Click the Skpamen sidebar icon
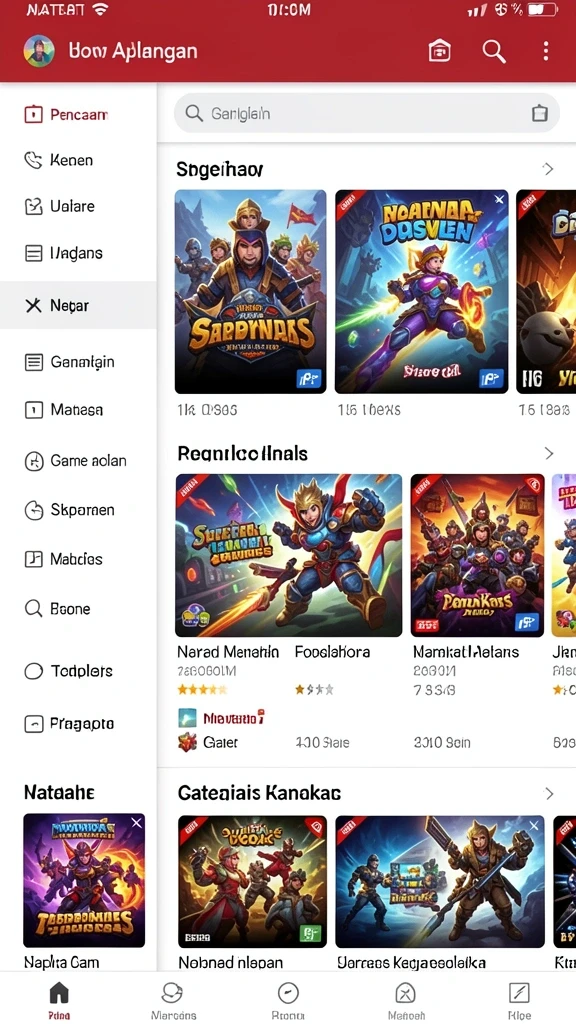The height and width of the screenshot is (1024, 576). click(33, 510)
